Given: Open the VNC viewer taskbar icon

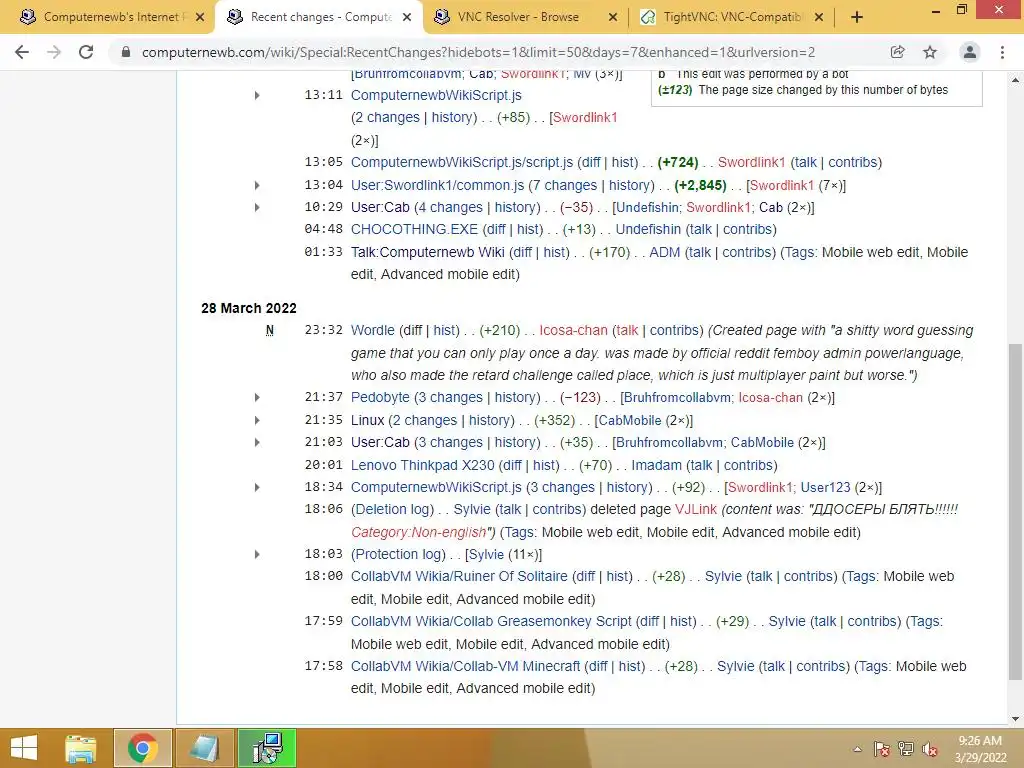Looking at the screenshot, I should (x=267, y=748).
